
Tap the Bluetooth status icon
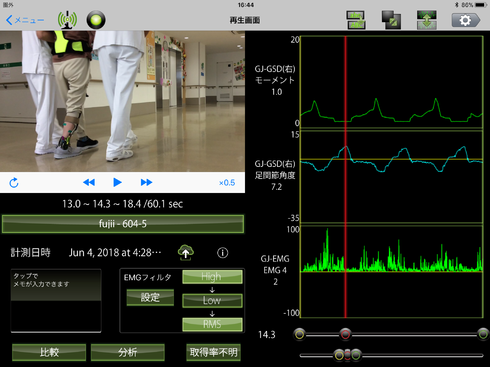tap(457, 5)
